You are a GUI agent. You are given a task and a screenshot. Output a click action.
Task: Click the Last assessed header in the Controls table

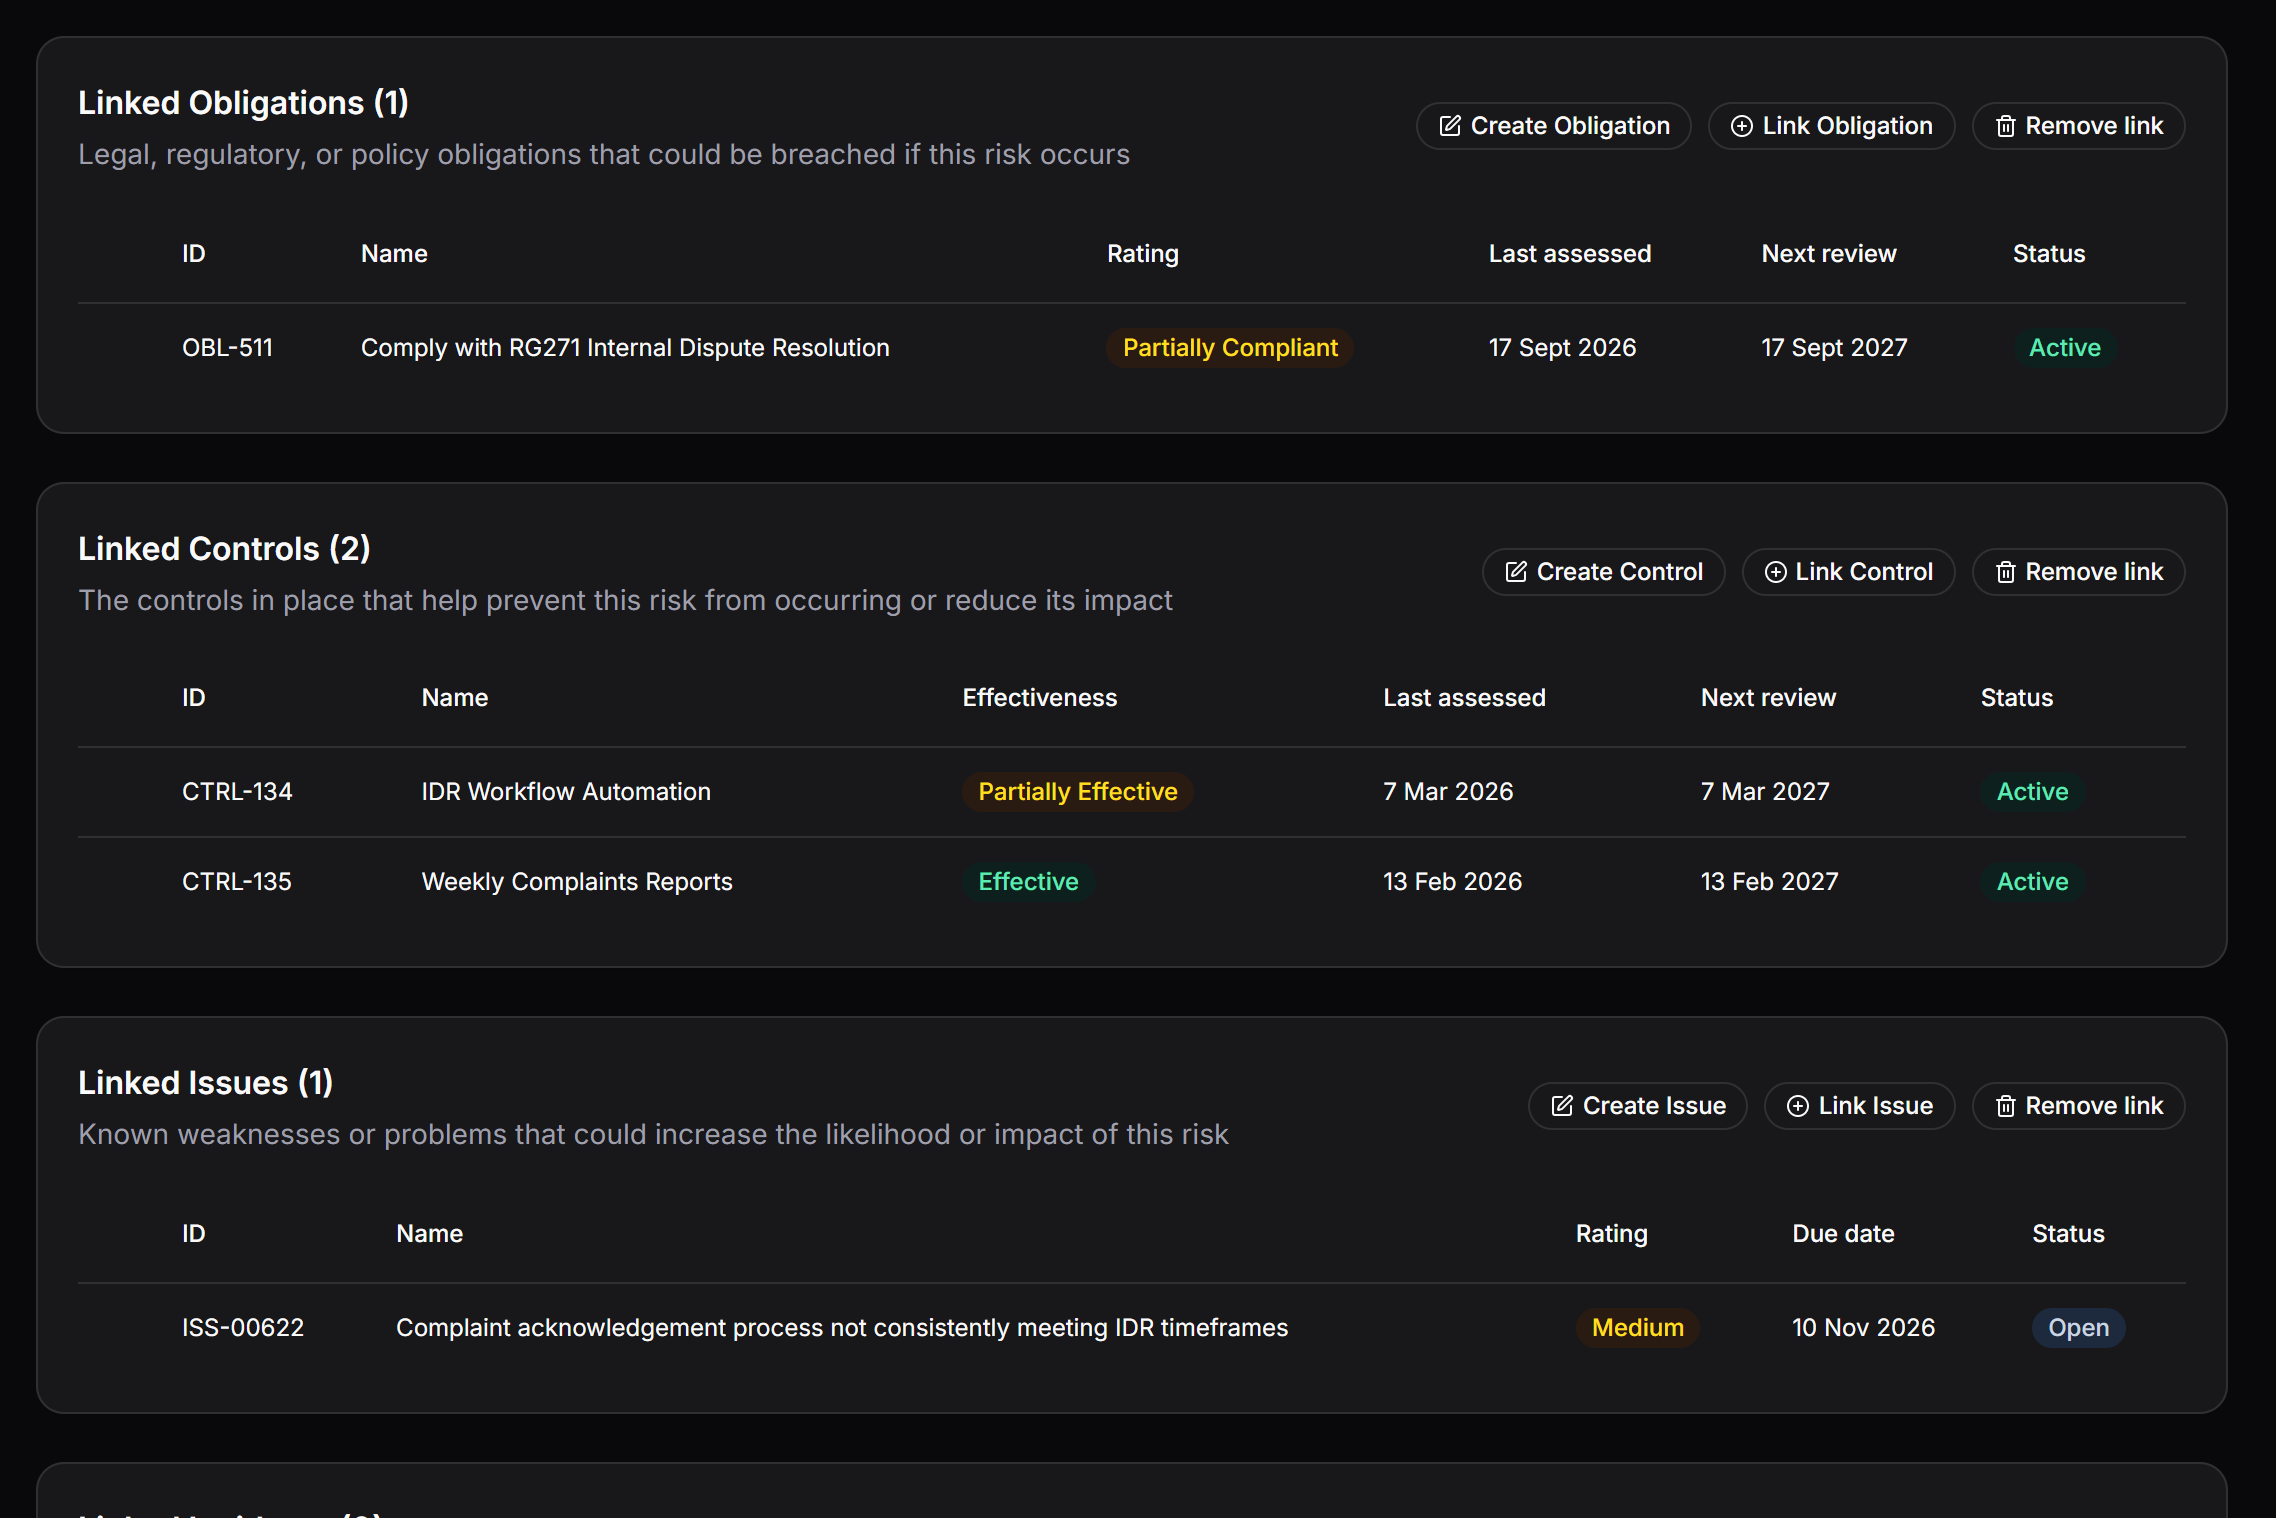pyautogui.click(x=1464, y=698)
